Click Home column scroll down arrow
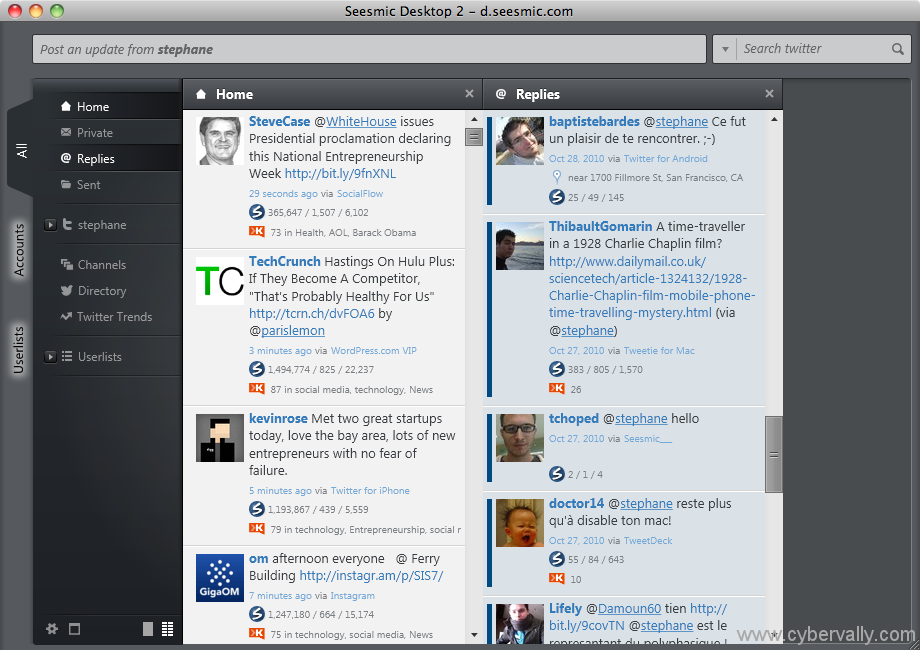The image size is (920, 650). coord(474,635)
